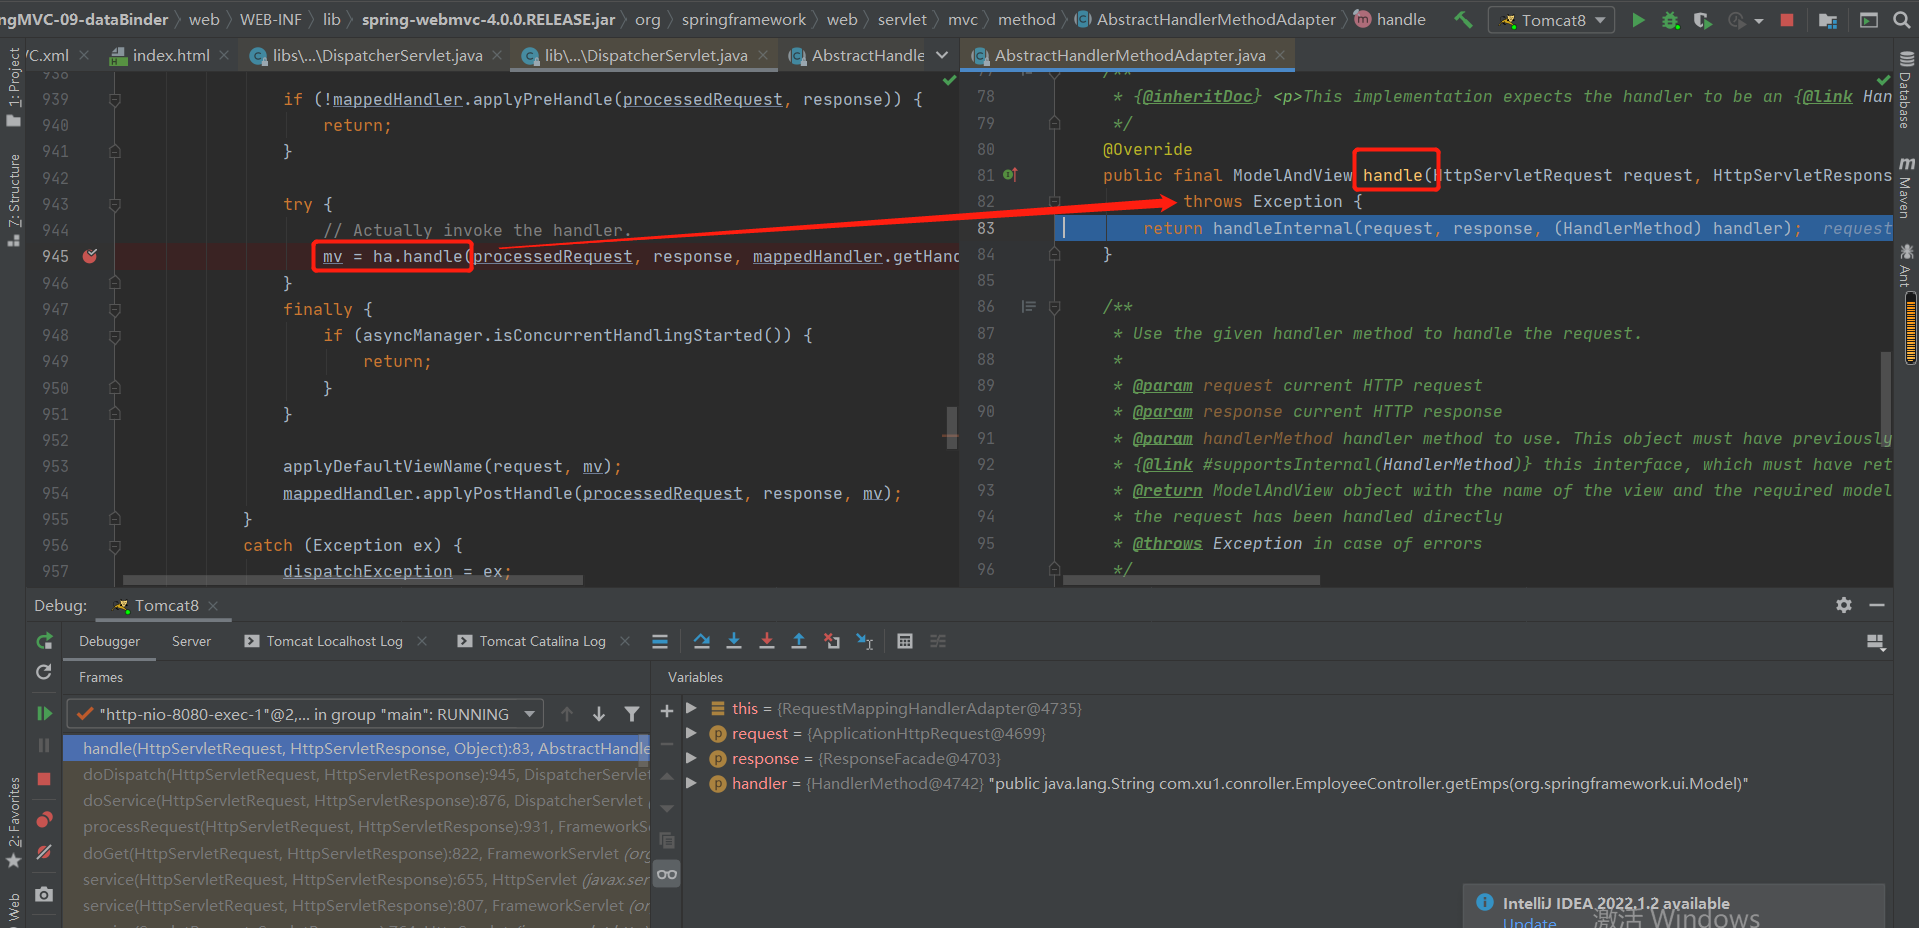Open the Tomcat8 run configuration dropdown

tap(1551, 20)
